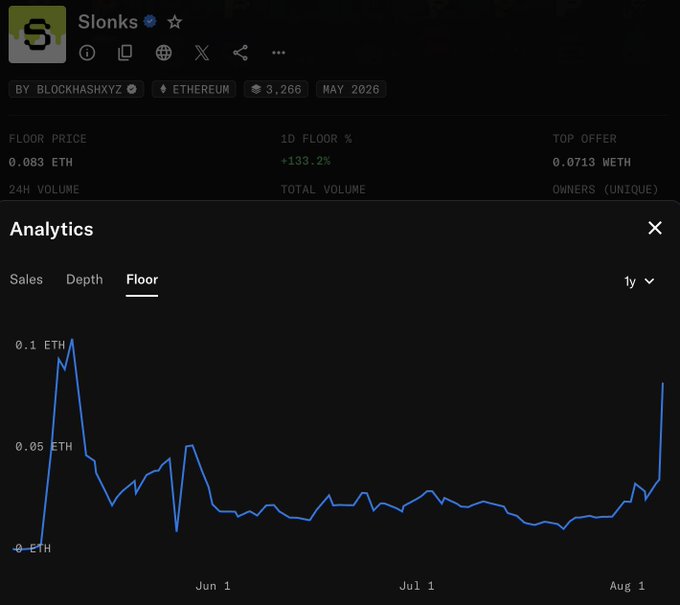Viewport: 680px width, 605px height.
Task: Click the TOTAL VOLUME label
Action: (323, 190)
